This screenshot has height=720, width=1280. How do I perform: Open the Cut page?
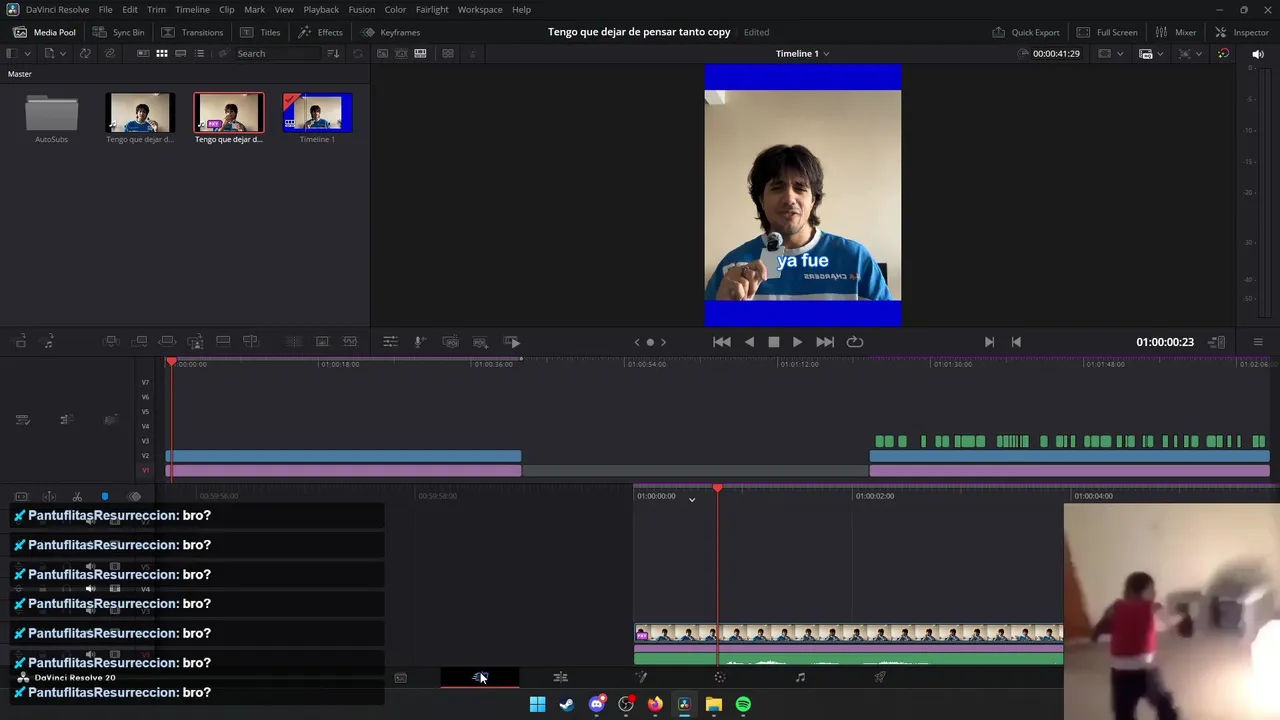[480, 677]
